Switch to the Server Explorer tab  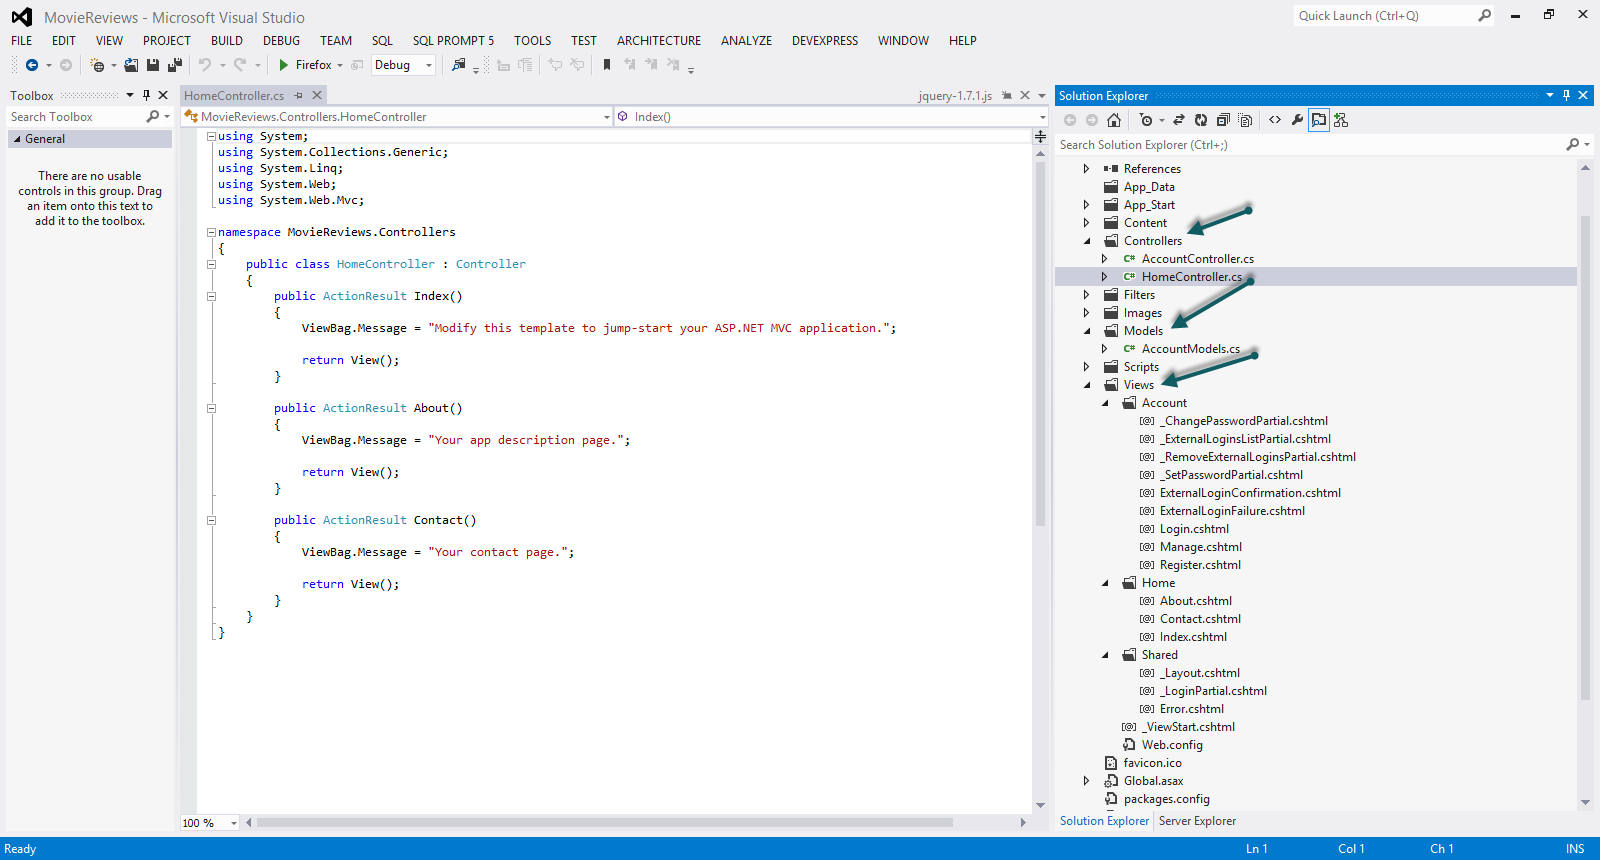coord(1197,821)
